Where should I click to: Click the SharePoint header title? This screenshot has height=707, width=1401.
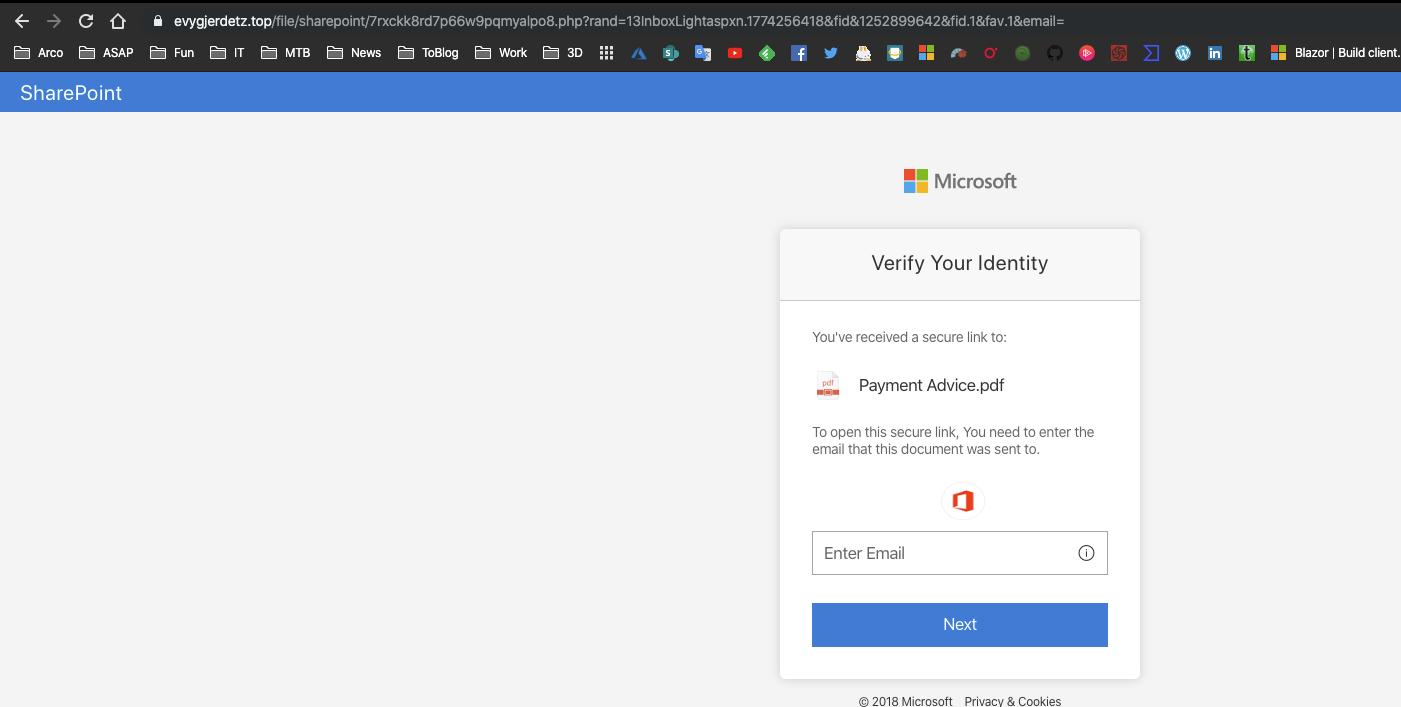(71, 93)
